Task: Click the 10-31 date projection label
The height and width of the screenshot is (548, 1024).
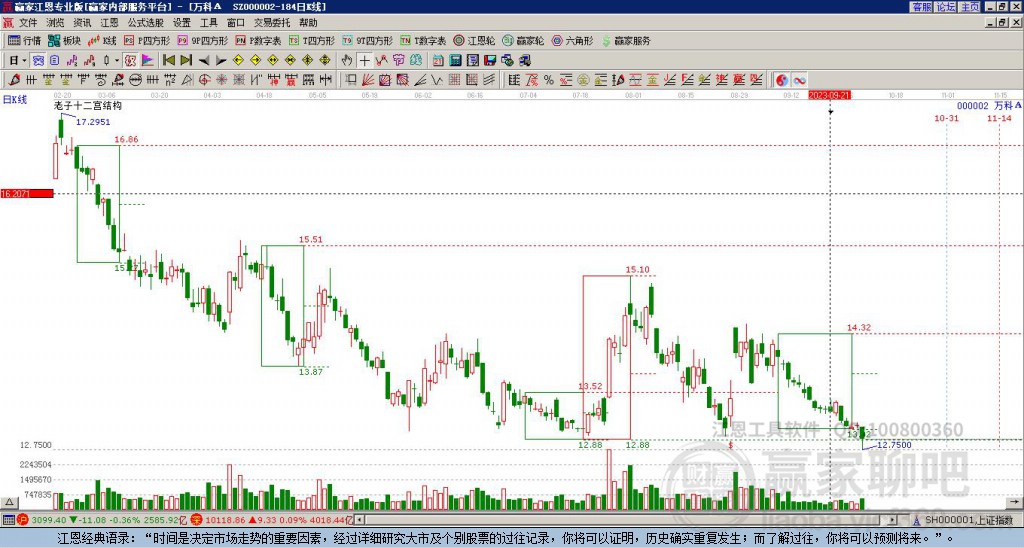Action: click(x=946, y=118)
